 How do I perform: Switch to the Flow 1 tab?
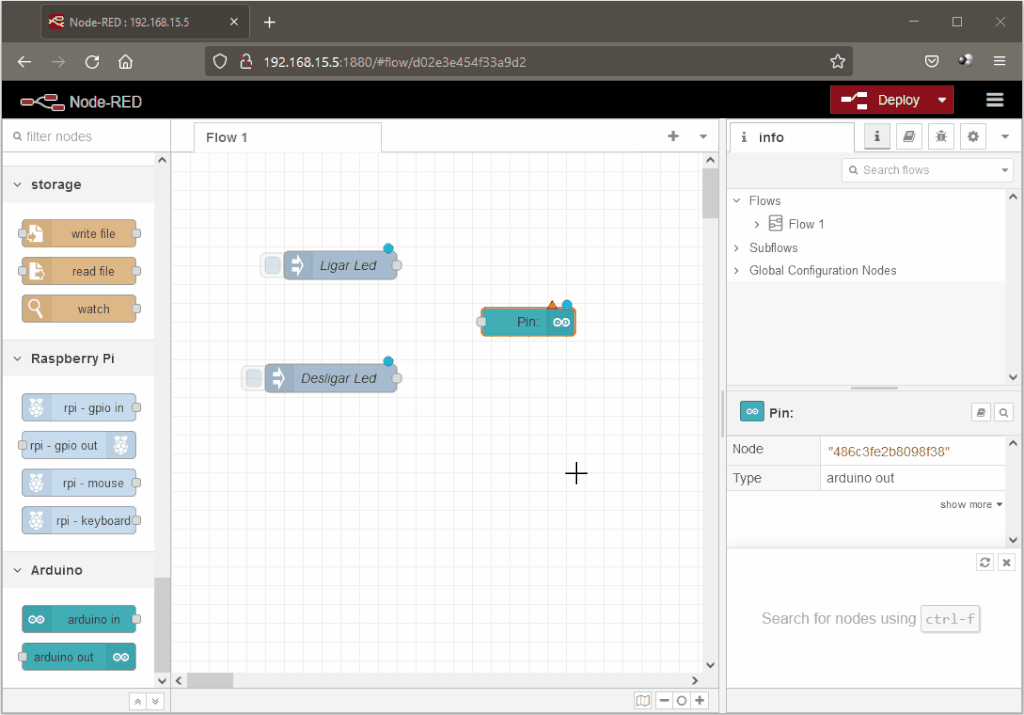287,137
